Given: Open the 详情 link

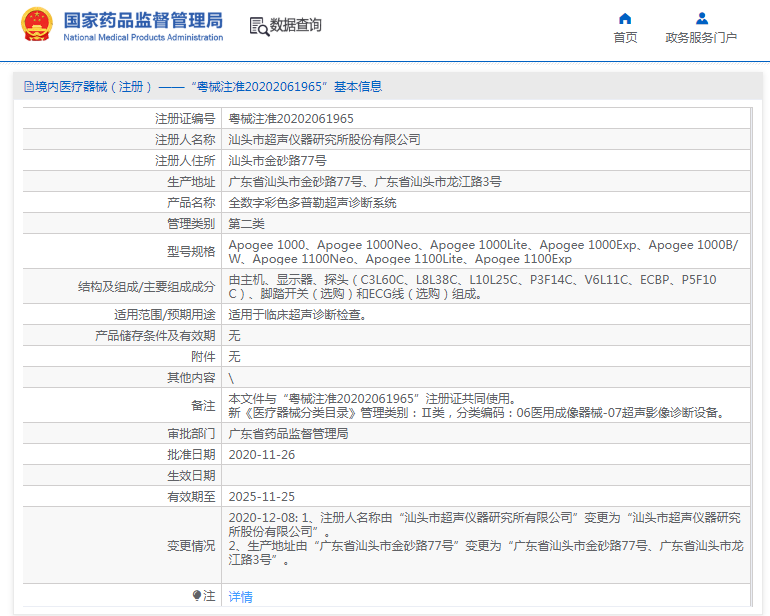Looking at the screenshot, I should 241,597.
